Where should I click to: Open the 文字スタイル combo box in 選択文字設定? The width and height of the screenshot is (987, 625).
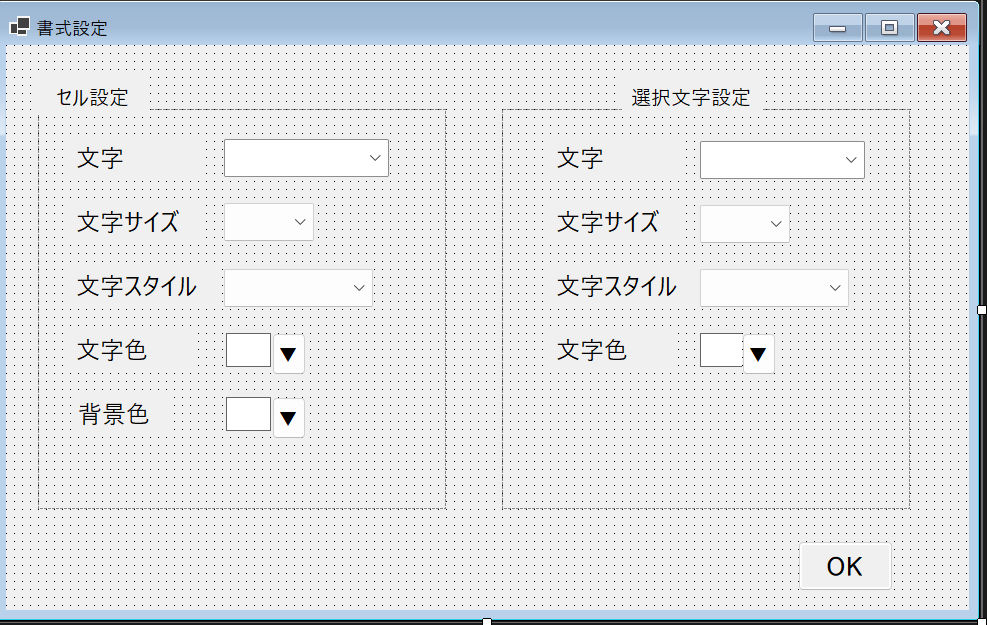click(x=774, y=288)
